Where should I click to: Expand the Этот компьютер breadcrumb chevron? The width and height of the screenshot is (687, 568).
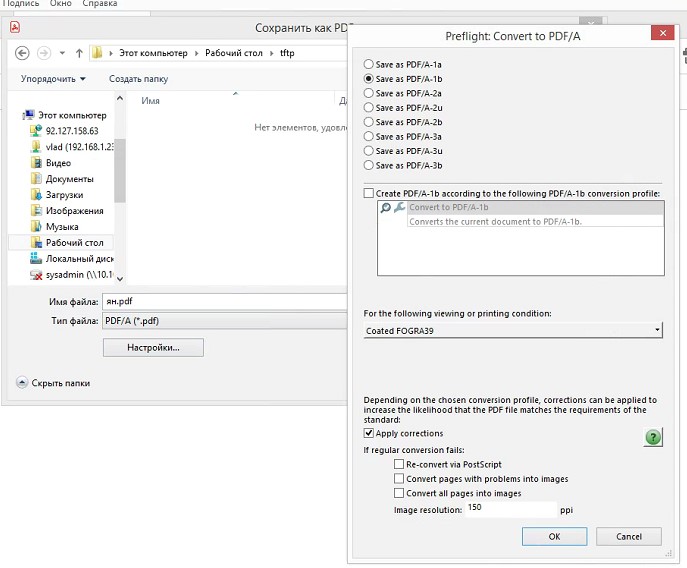[x=196, y=53]
